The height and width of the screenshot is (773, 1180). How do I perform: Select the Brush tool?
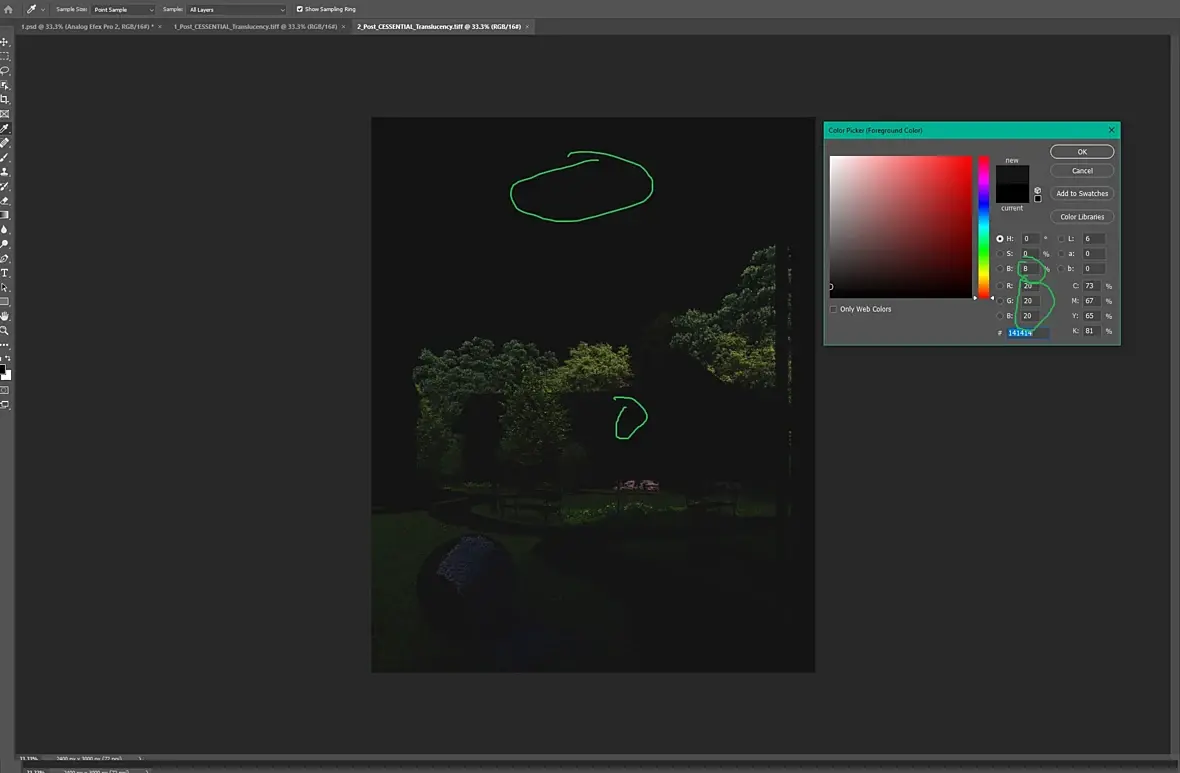coord(5,157)
